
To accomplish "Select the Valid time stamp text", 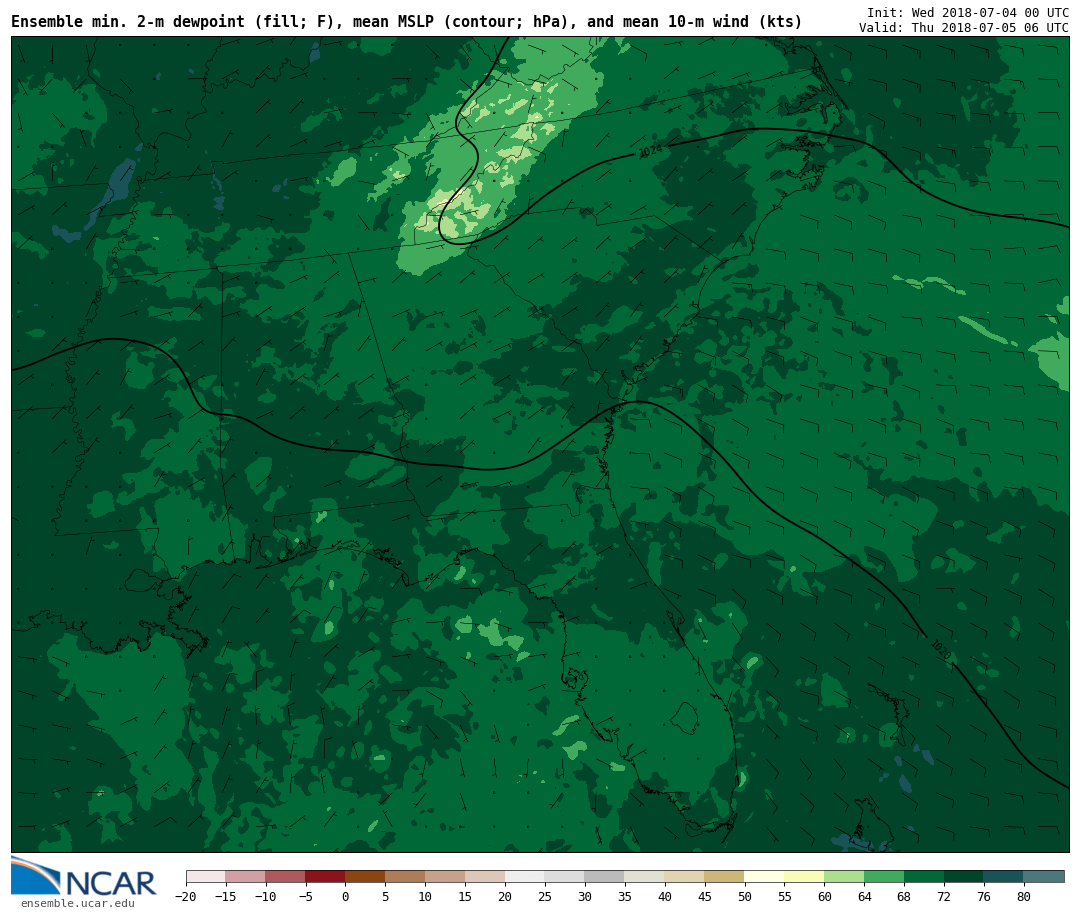I will point(963,28).
